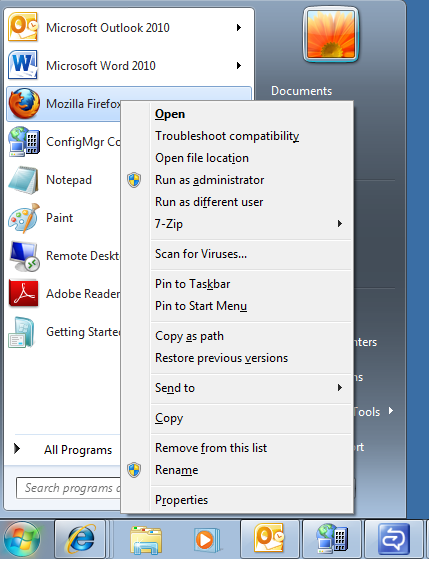Viewport: 429px width, 561px height.
Task: Expand the Word 2010 jump list arrow
Action: (x=239, y=65)
